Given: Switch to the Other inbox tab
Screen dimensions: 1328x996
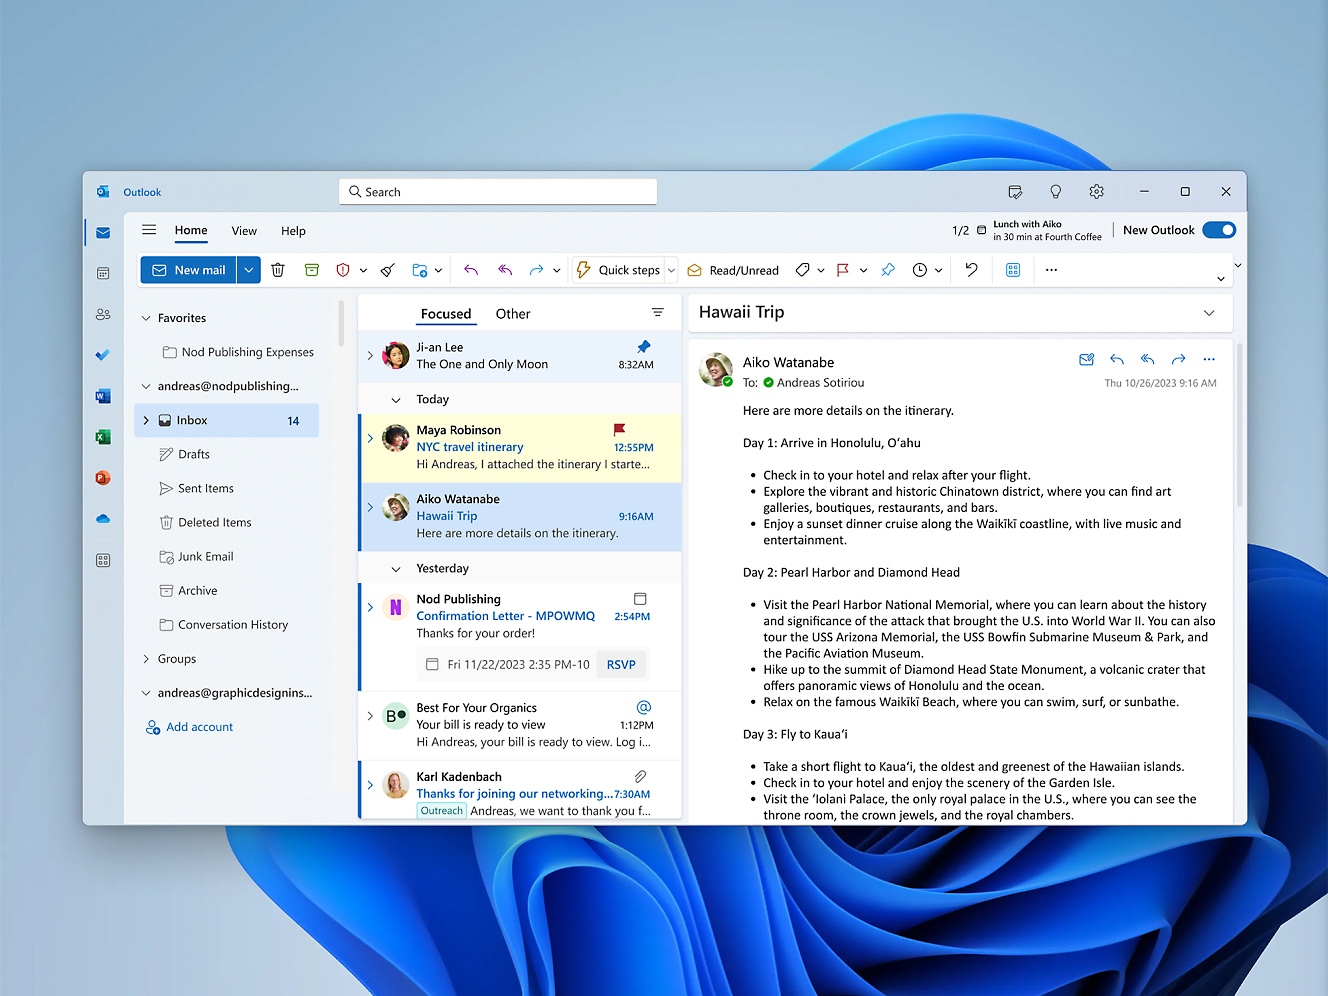Looking at the screenshot, I should coord(512,314).
